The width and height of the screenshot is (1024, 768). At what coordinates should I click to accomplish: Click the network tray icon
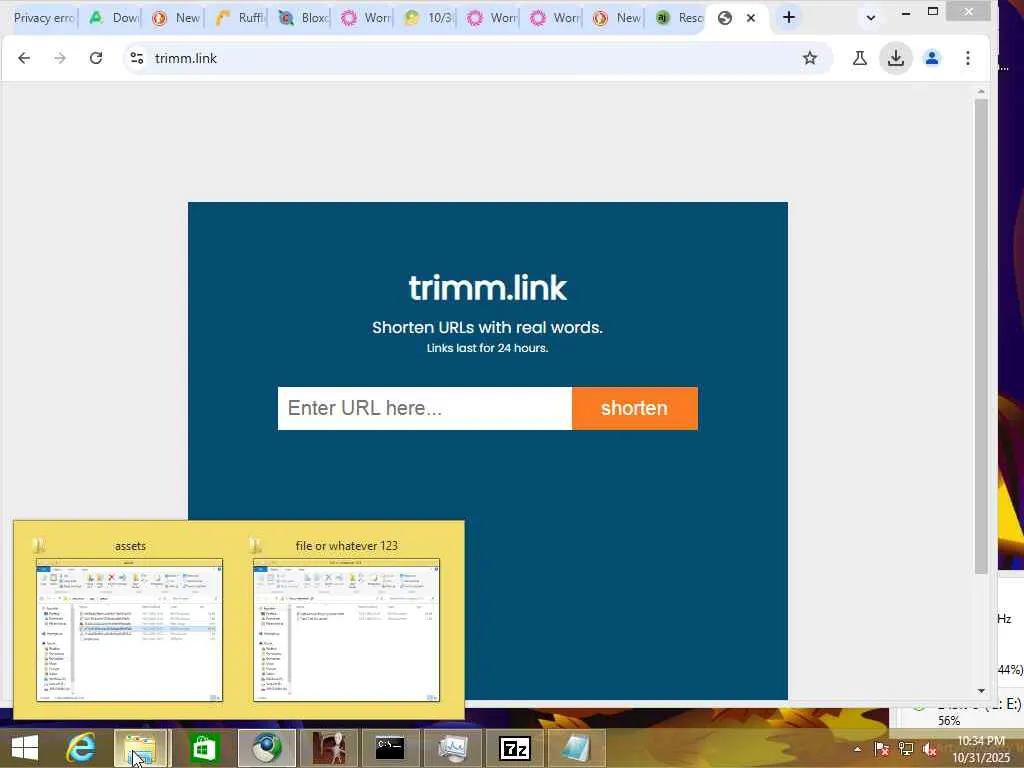coord(906,749)
